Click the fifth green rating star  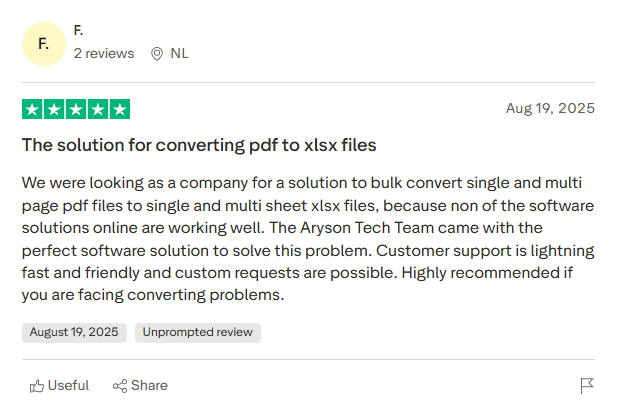tap(120, 109)
